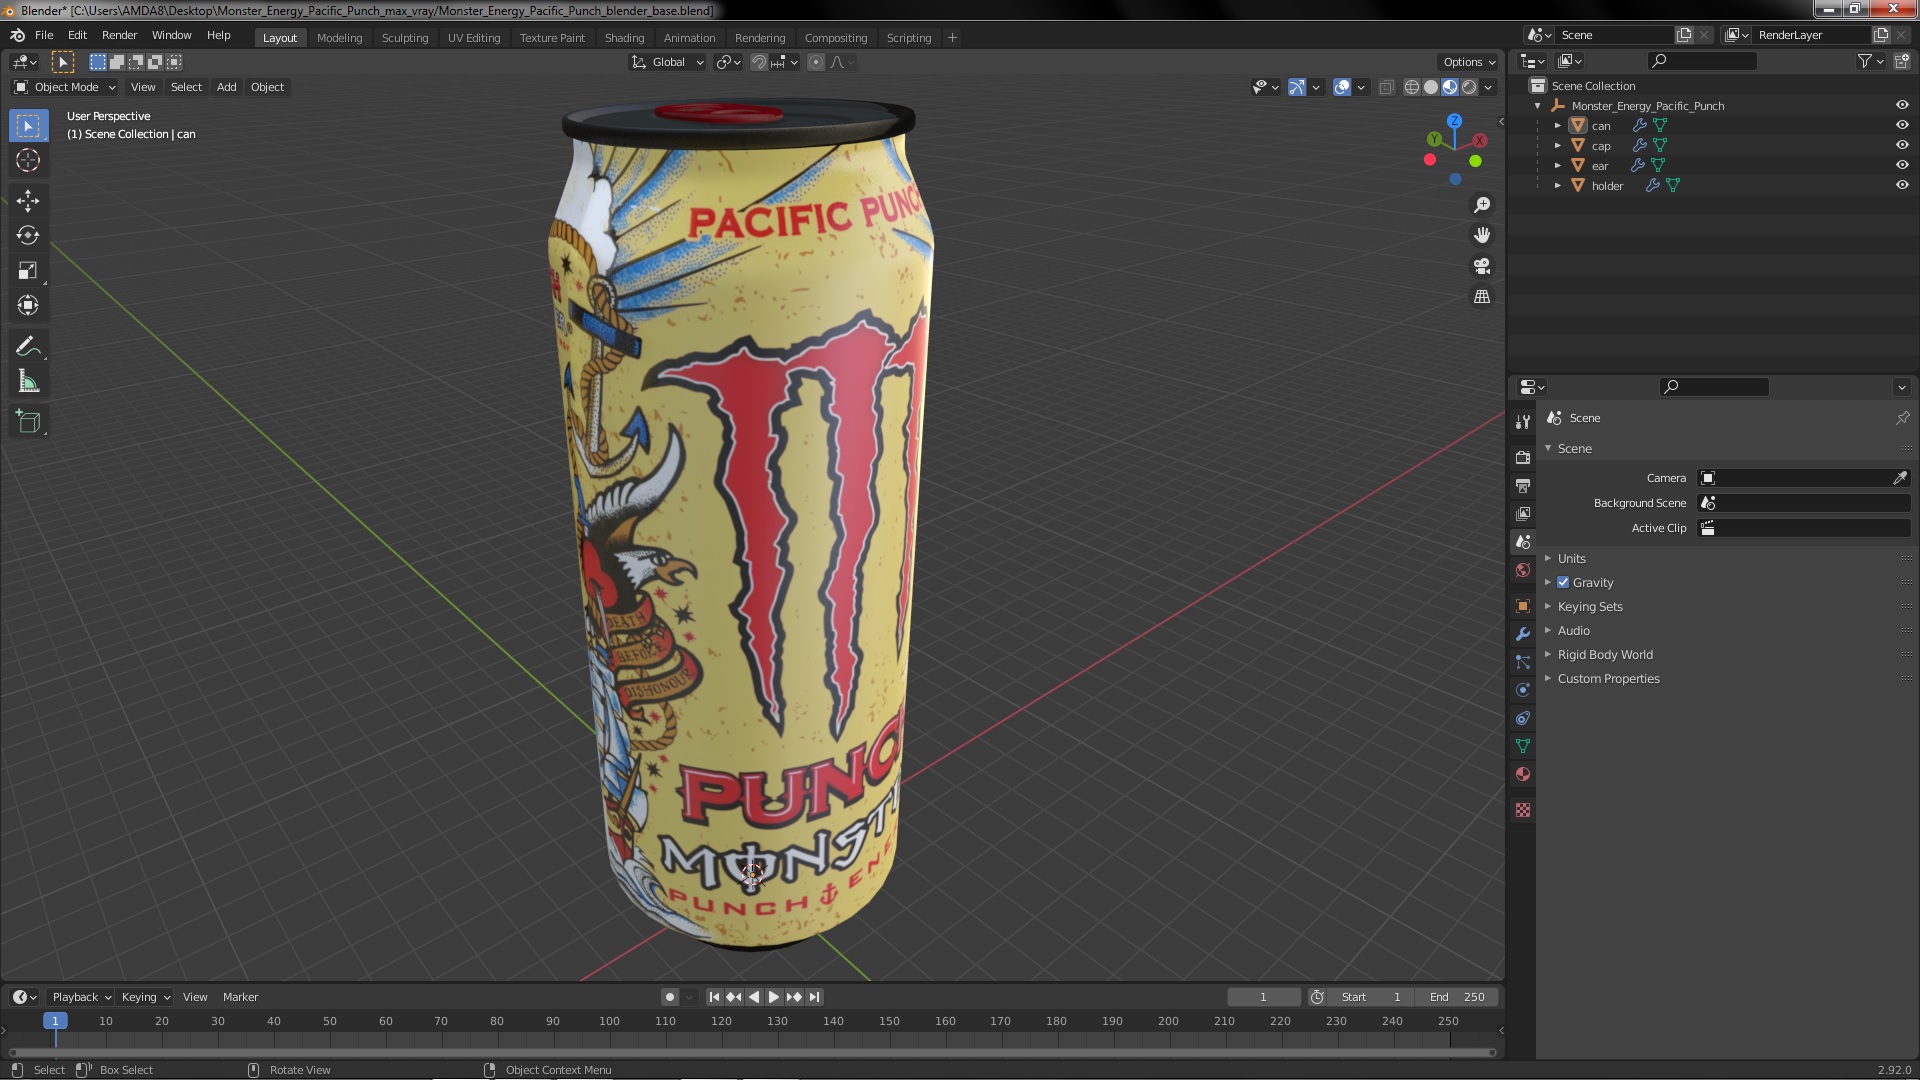Viewport: 1920px width, 1080px height.
Task: Hide the can object in outliner
Action: [x=1902, y=125]
